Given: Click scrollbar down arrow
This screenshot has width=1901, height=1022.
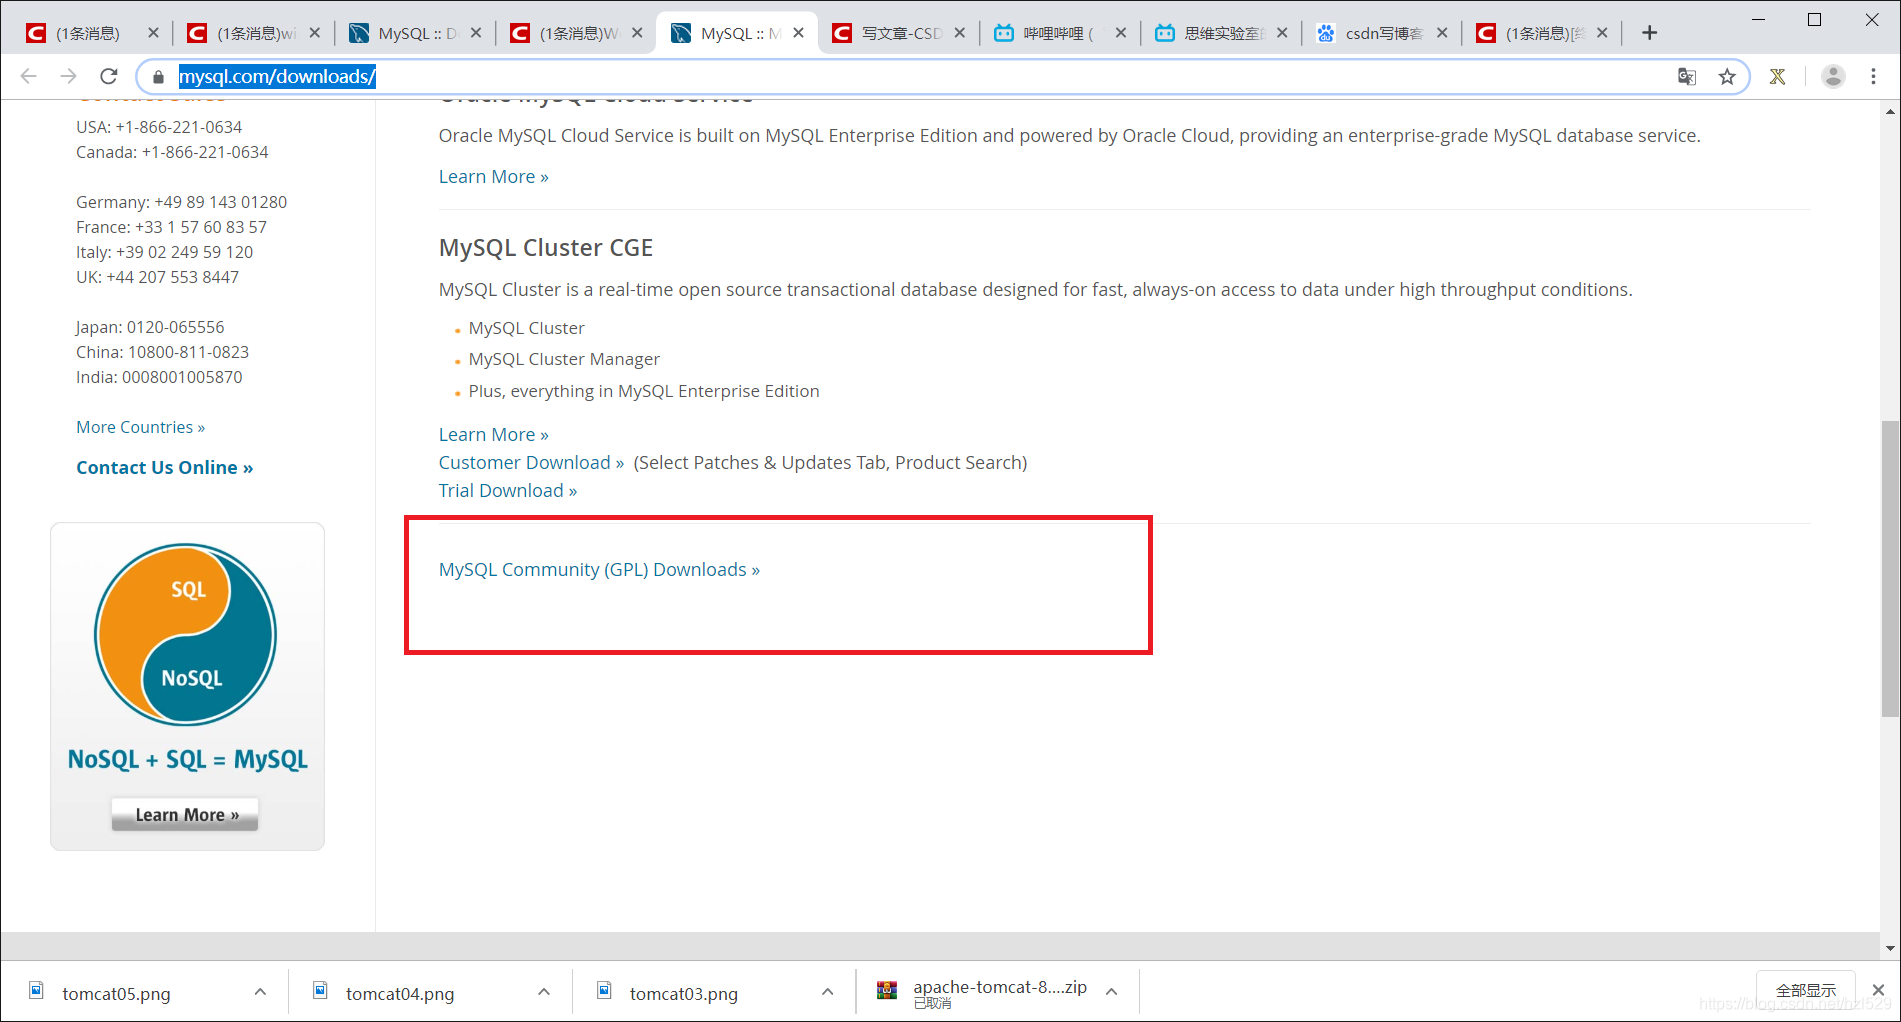Looking at the screenshot, I should point(1889,947).
